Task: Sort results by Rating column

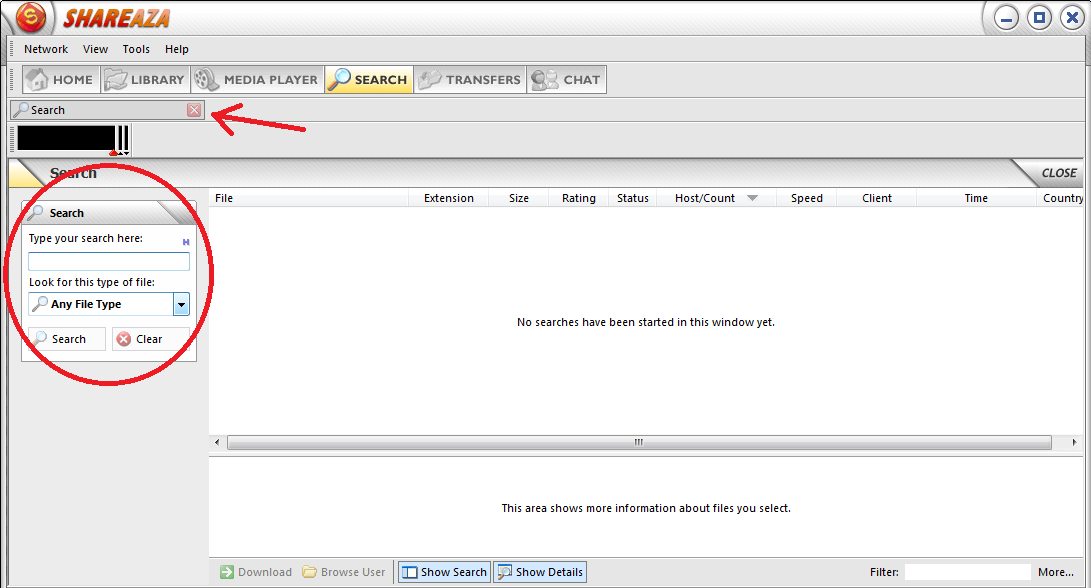Action: point(579,198)
